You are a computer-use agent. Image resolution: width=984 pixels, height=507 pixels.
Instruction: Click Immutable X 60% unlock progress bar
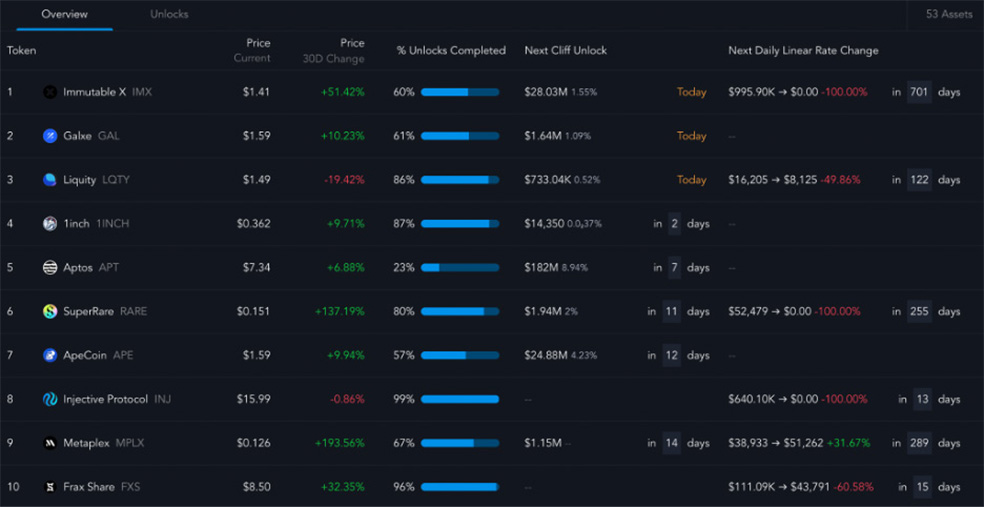click(x=460, y=92)
